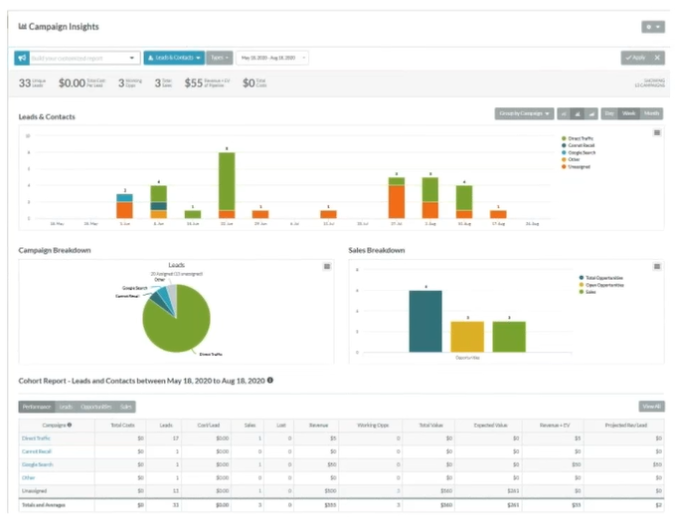The image size is (675, 525).
Task: Open the Sales Breakdown chart menu icon
Action: pos(656,266)
